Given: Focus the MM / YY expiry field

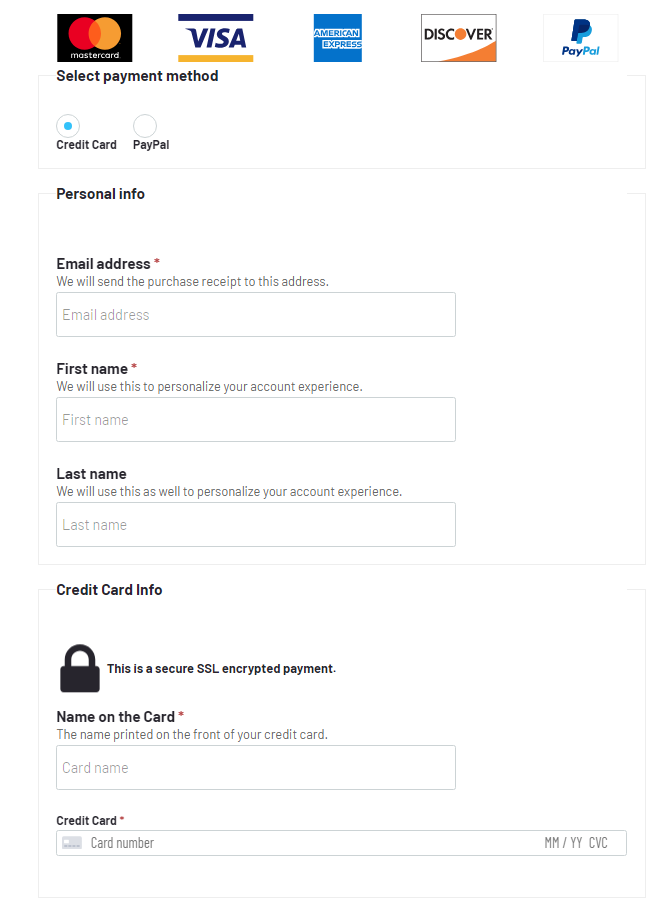Looking at the screenshot, I should pos(563,843).
